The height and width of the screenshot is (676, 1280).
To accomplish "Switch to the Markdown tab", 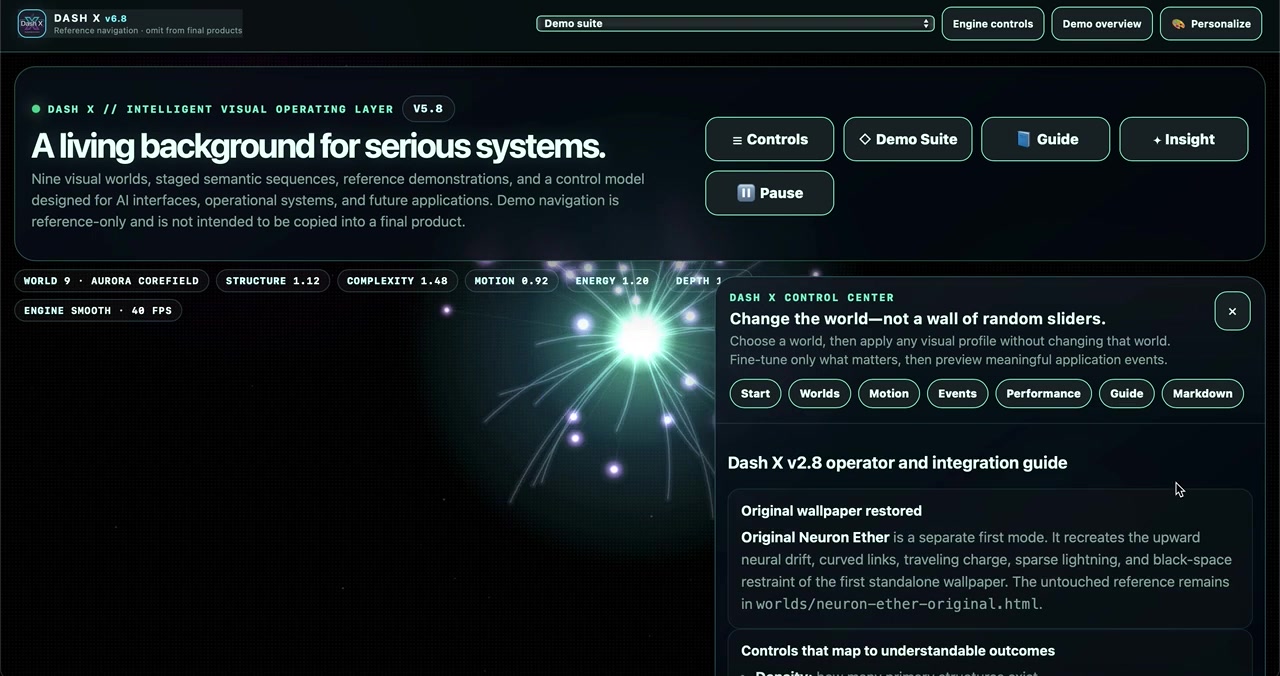I will tap(1203, 393).
